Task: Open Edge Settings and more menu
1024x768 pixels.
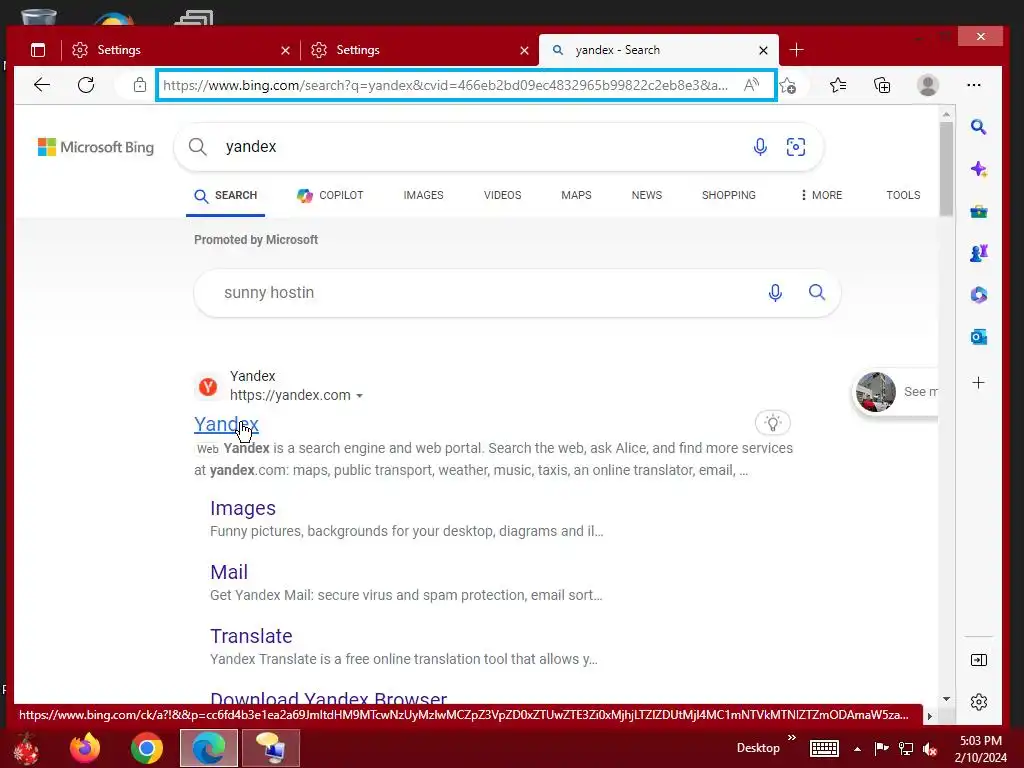Action: pos(974,85)
